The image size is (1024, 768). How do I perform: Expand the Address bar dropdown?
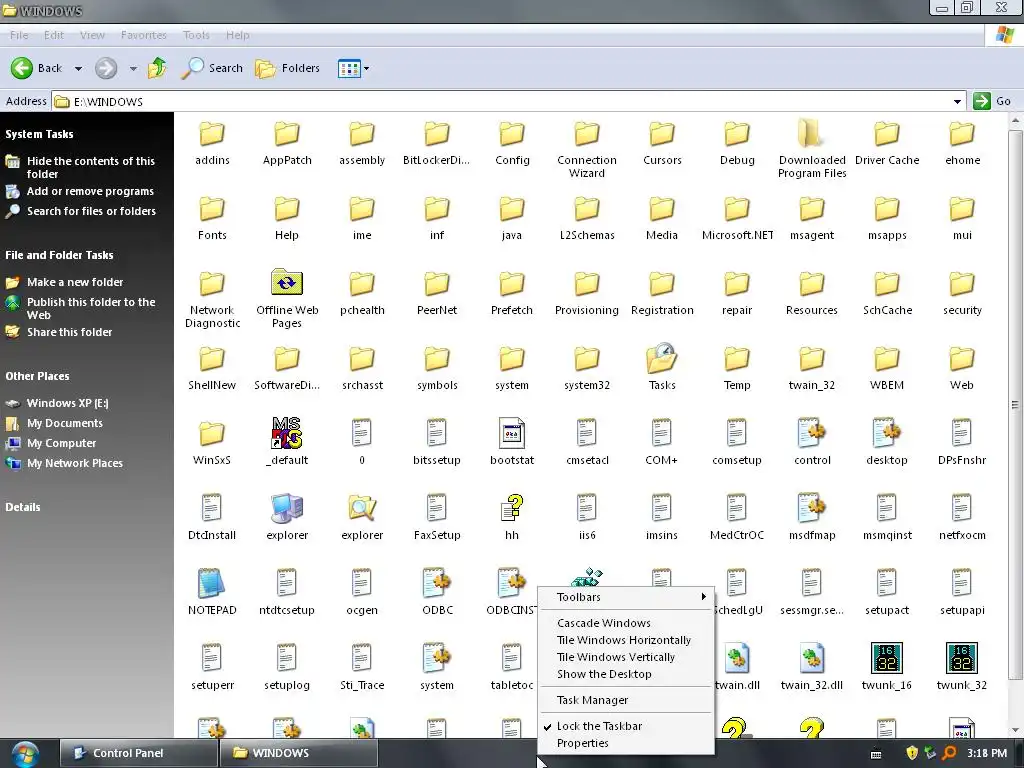point(957,101)
